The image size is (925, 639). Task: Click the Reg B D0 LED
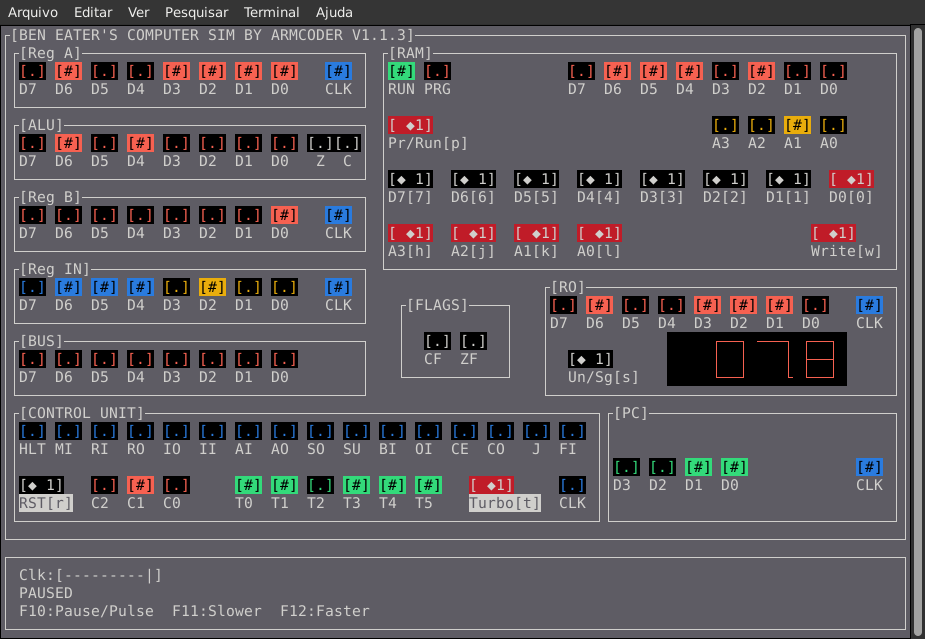[284, 215]
